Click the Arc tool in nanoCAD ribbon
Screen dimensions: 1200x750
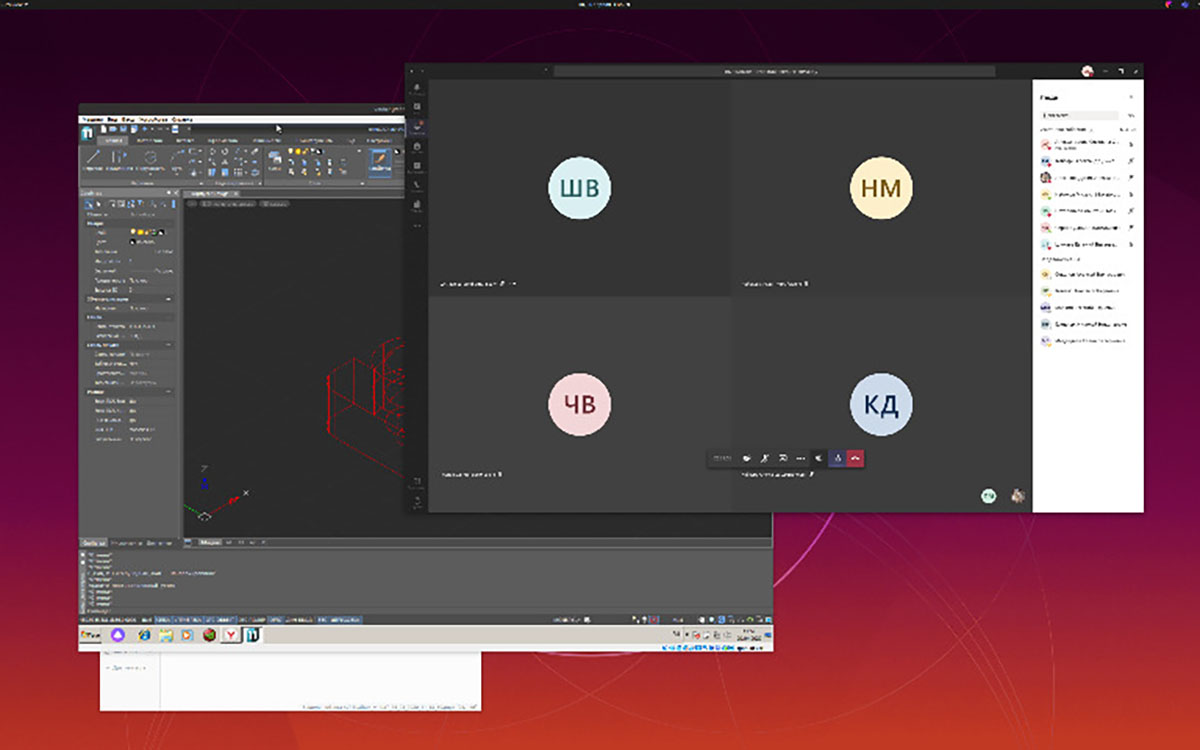(176, 160)
